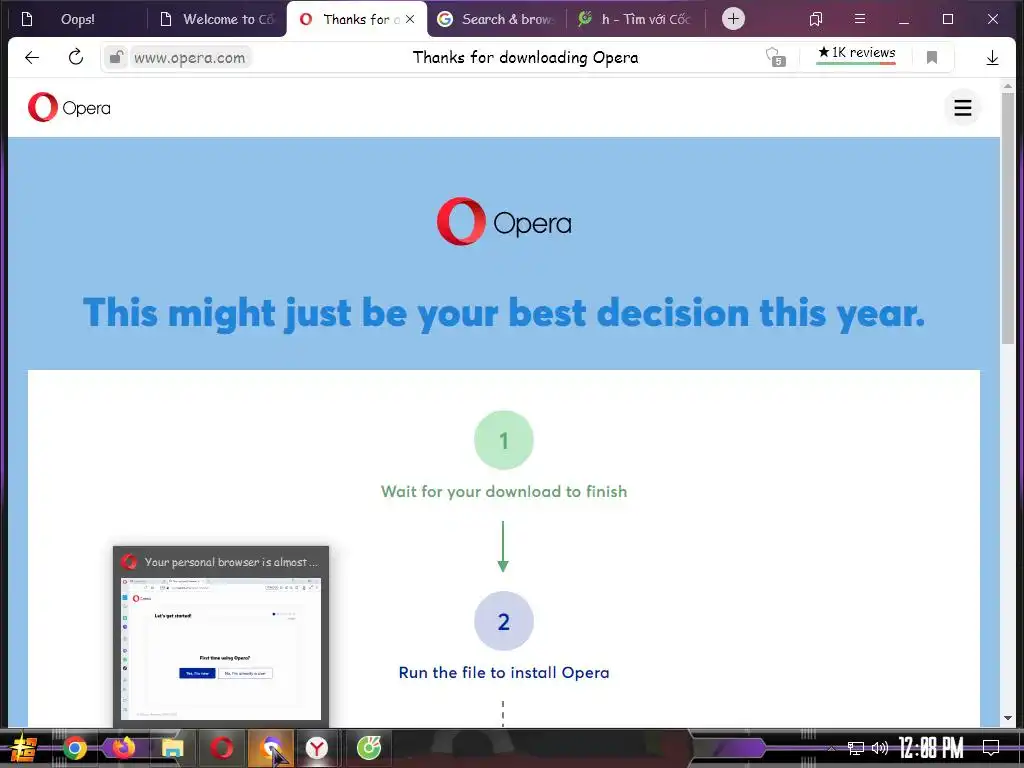The image size is (1024, 768).
Task: Open the notification center icon
Action: (991, 748)
